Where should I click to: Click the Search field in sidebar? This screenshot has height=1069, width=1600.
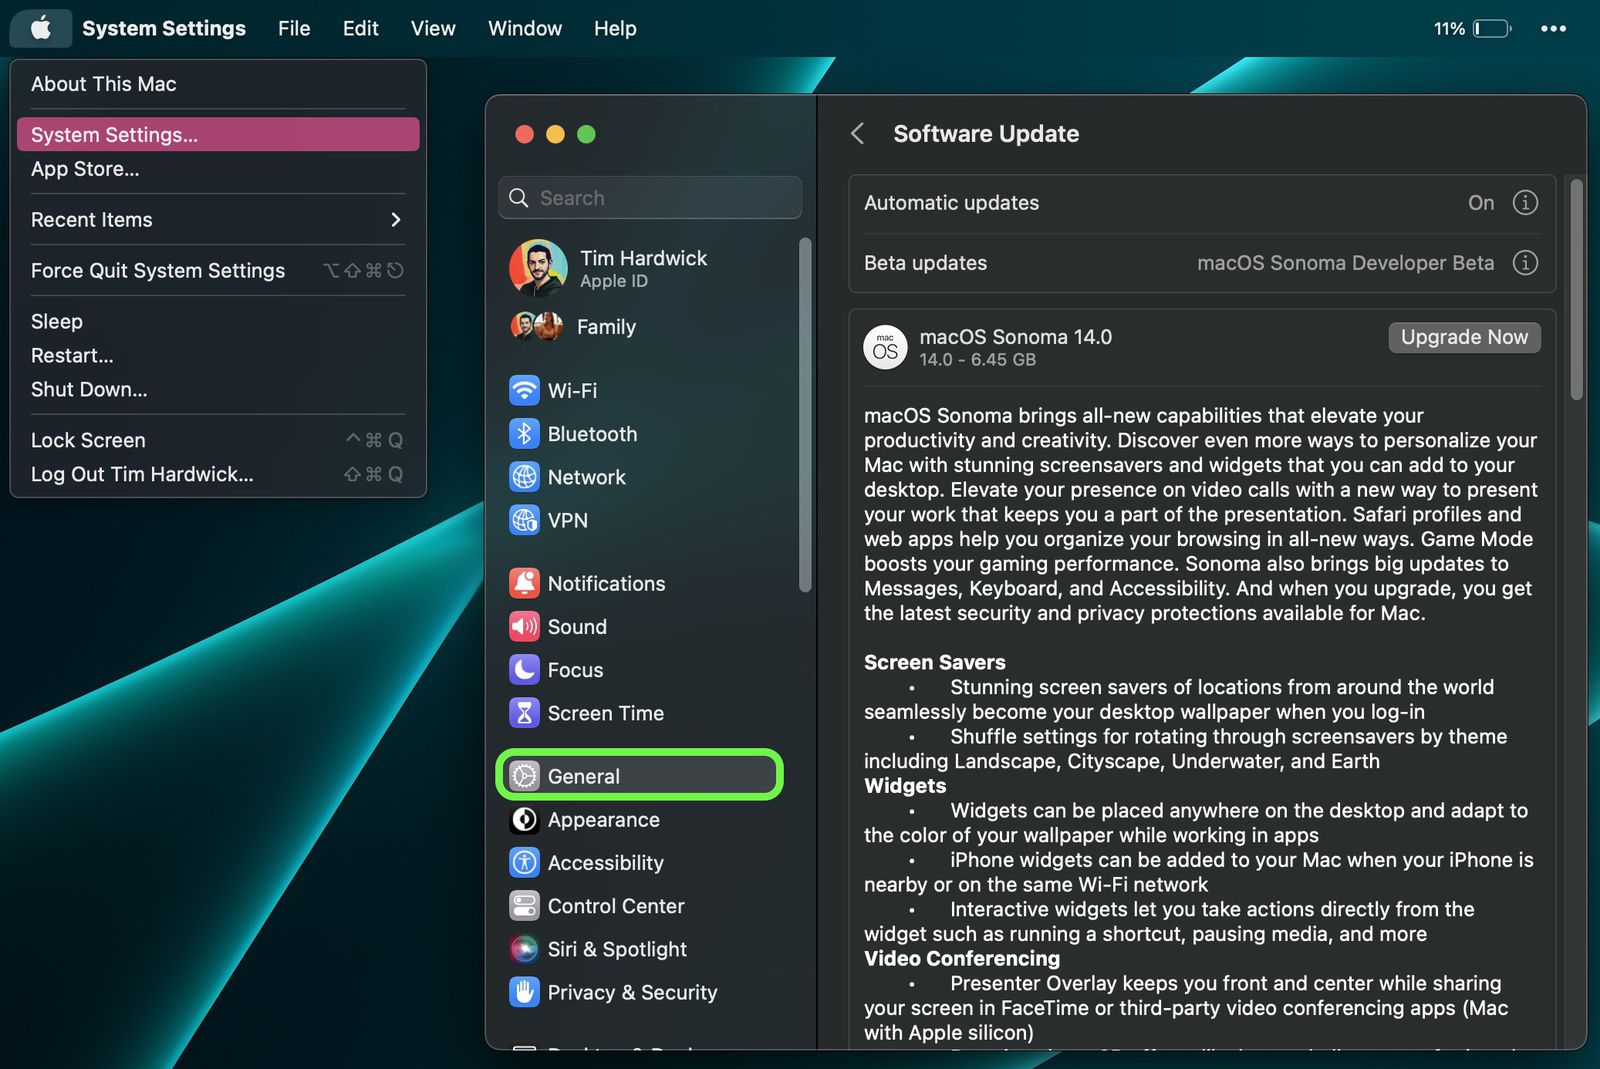650,198
